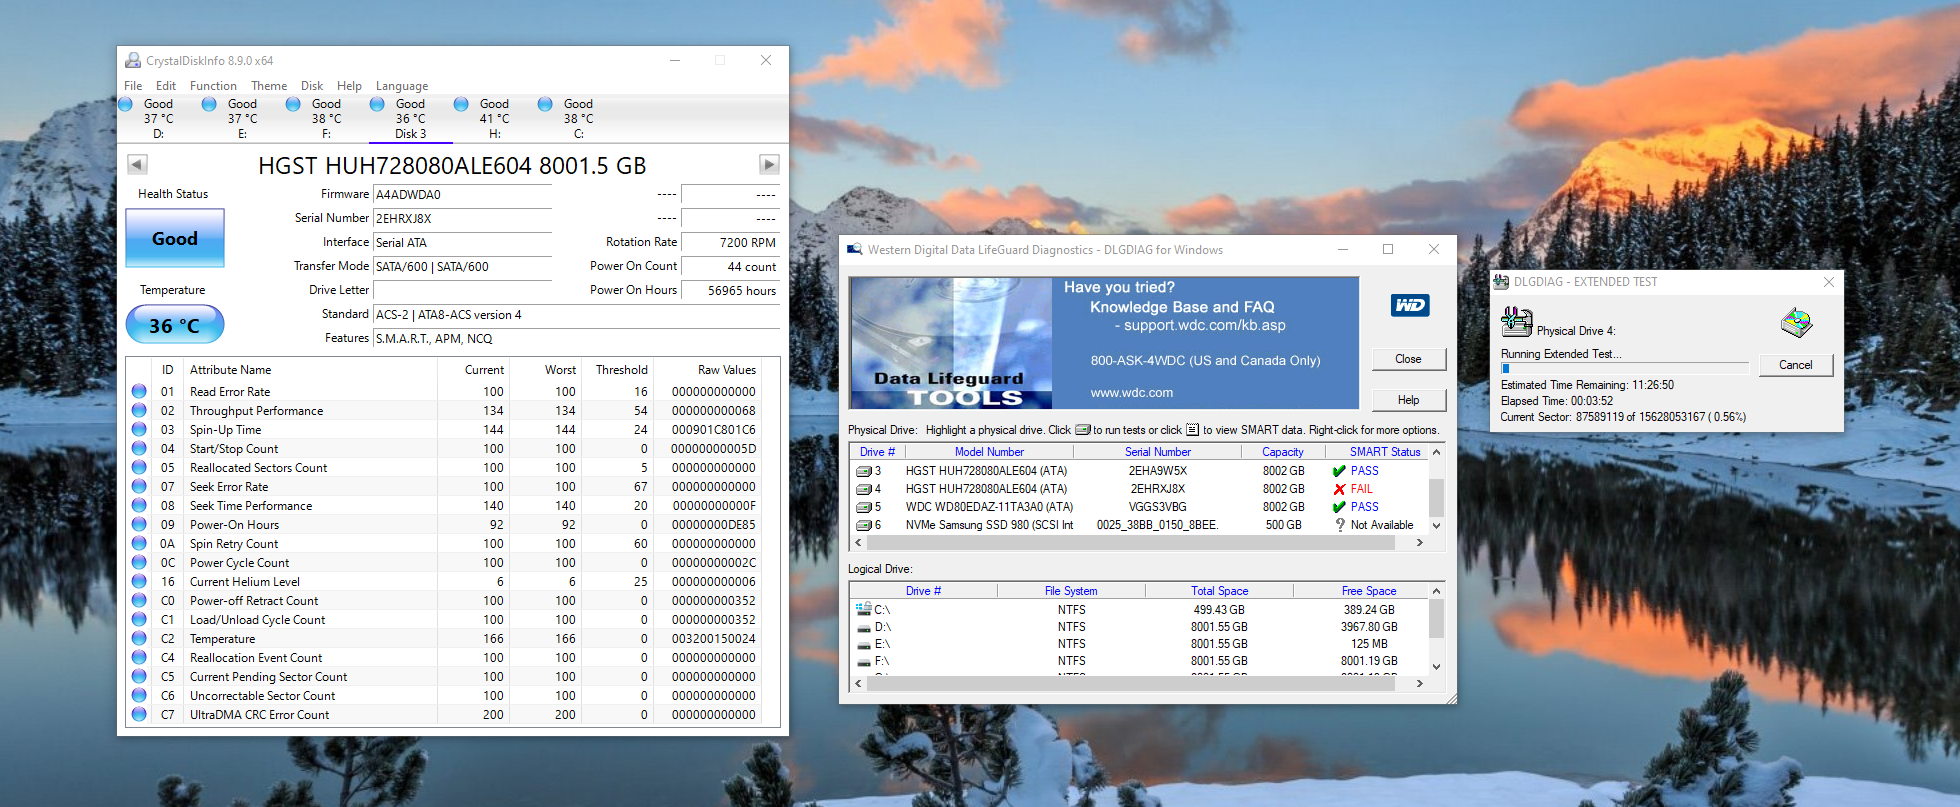
Task: Click the health orb above drive C: in CrystalDiskInfo
Action: (545, 104)
